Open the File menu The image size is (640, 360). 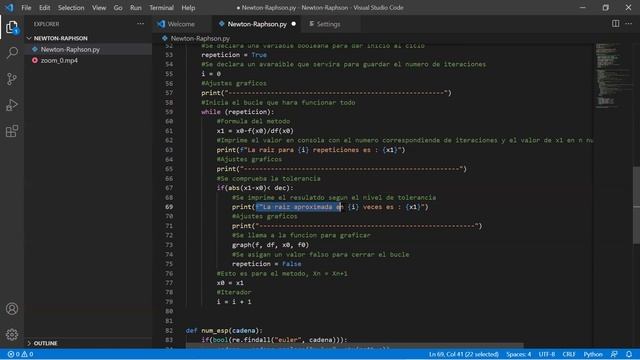[x=26, y=8]
